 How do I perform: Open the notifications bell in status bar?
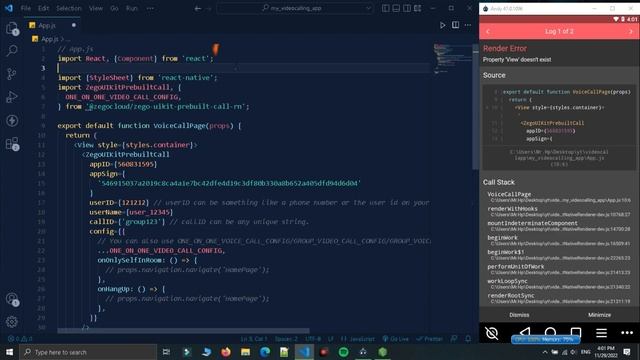point(468,339)
